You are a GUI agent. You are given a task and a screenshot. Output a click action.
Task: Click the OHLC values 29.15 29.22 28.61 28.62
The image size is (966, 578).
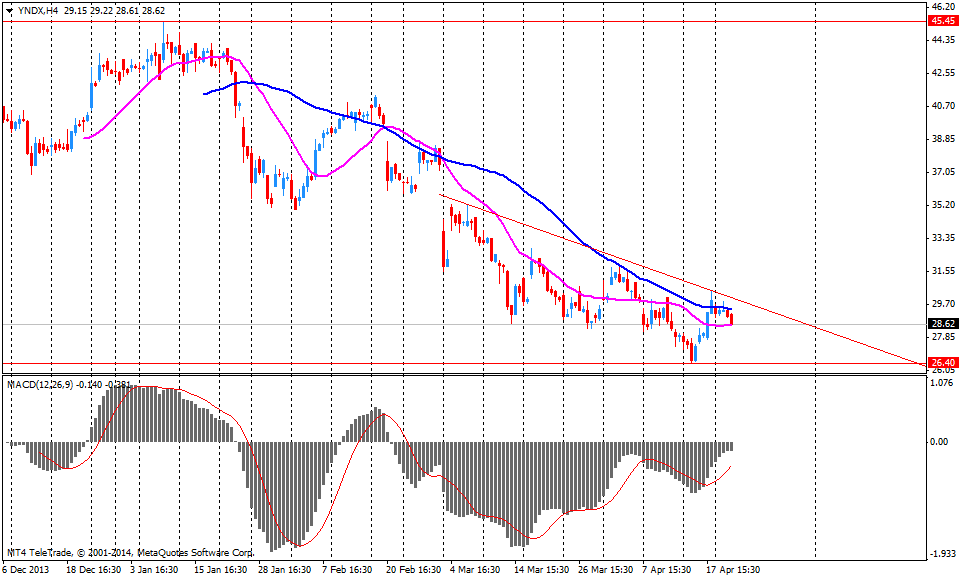point(115,10)
